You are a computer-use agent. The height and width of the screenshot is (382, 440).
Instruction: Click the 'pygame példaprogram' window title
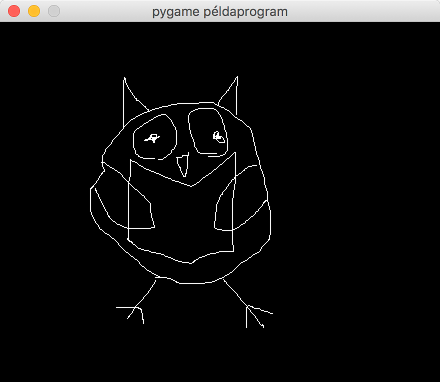click(x=220, y=12)
